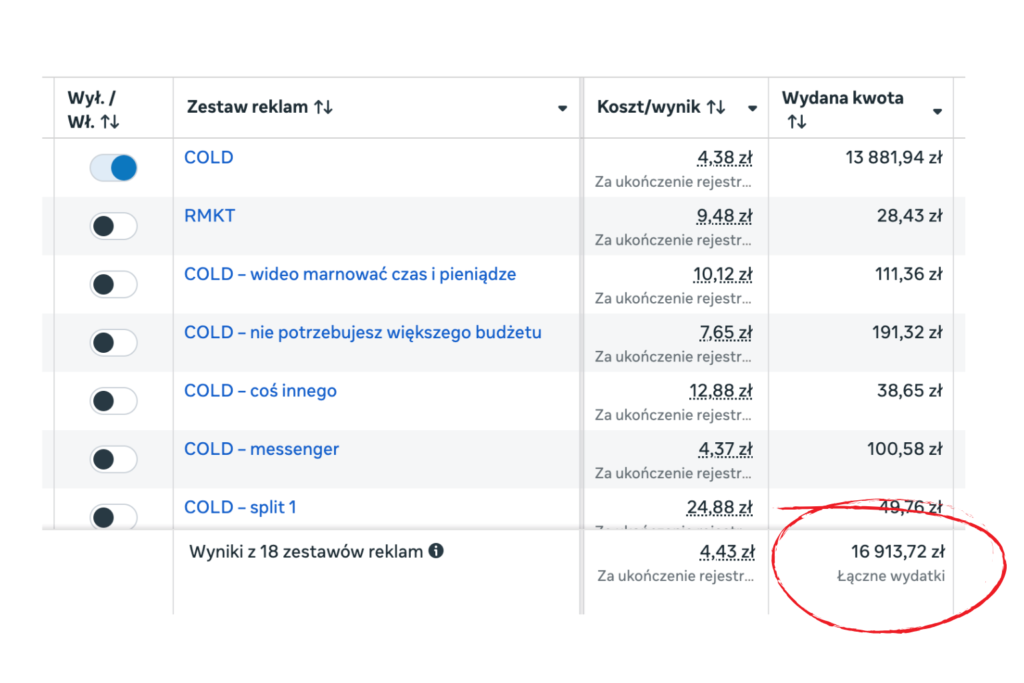1024x683 pixels.
Task: Enable the COLD – messenger toggle
Action: click(113, 459)
